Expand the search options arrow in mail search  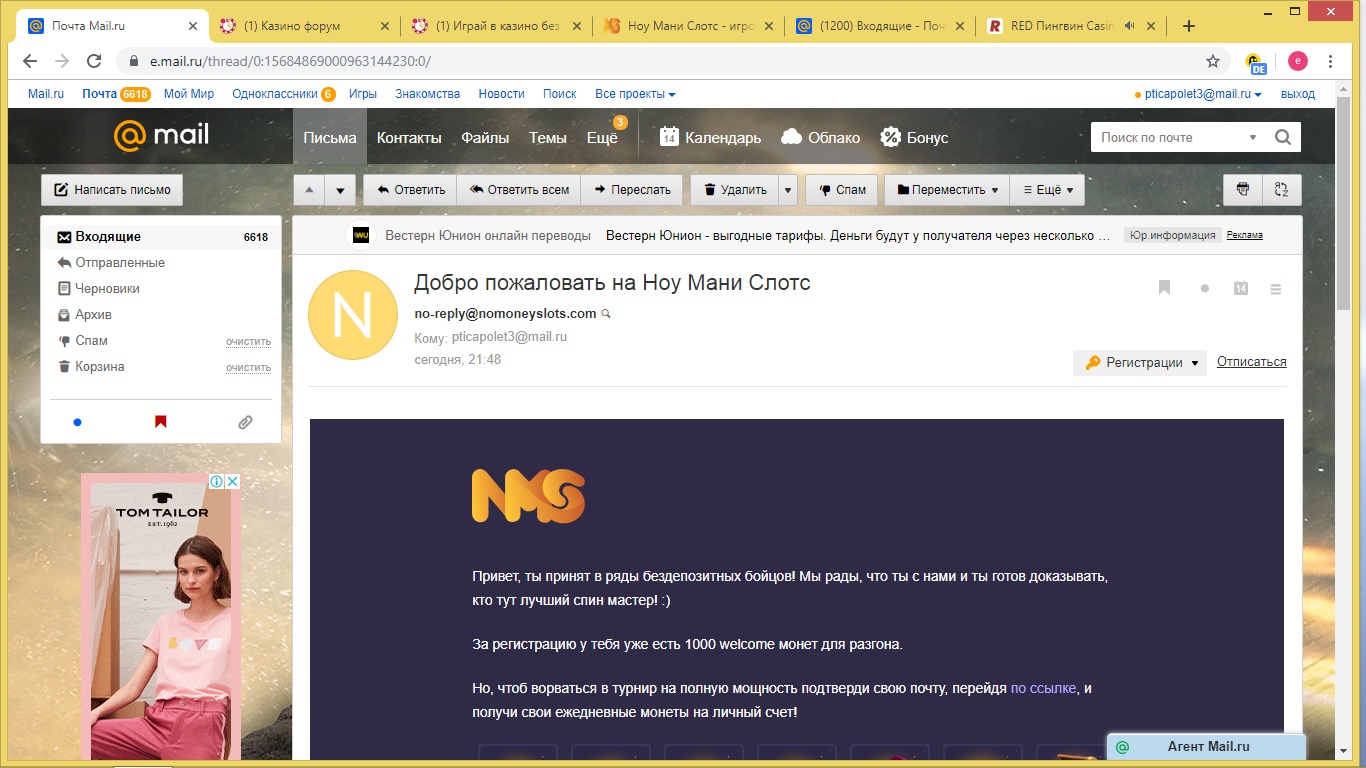1253,138
